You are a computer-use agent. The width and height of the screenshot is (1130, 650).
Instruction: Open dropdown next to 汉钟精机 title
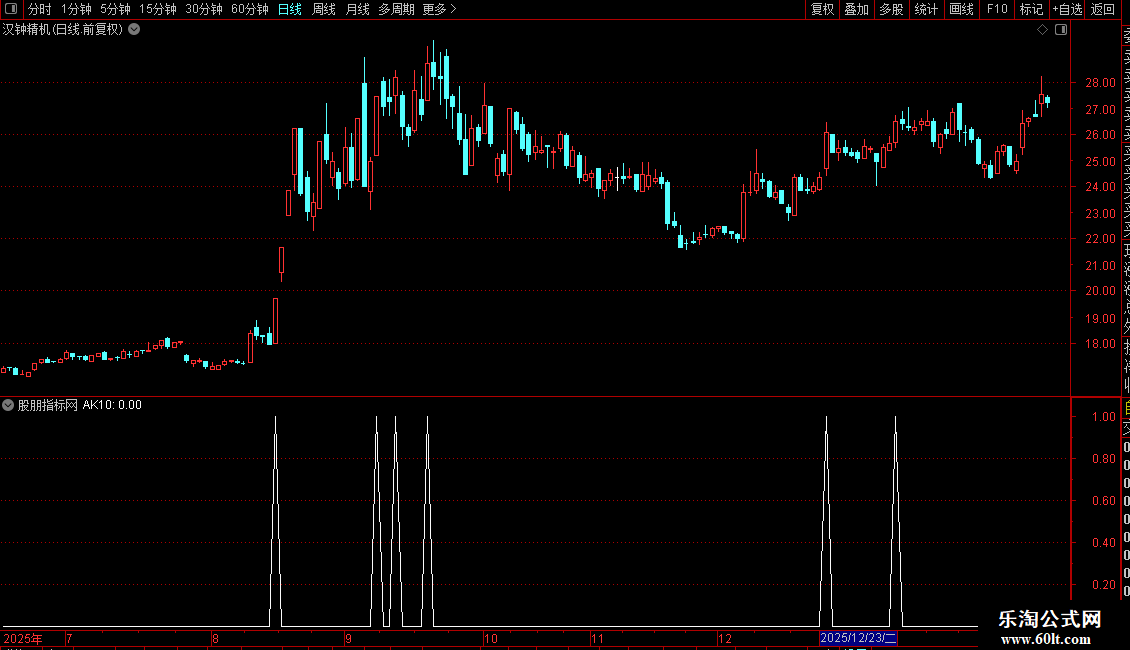134,30
